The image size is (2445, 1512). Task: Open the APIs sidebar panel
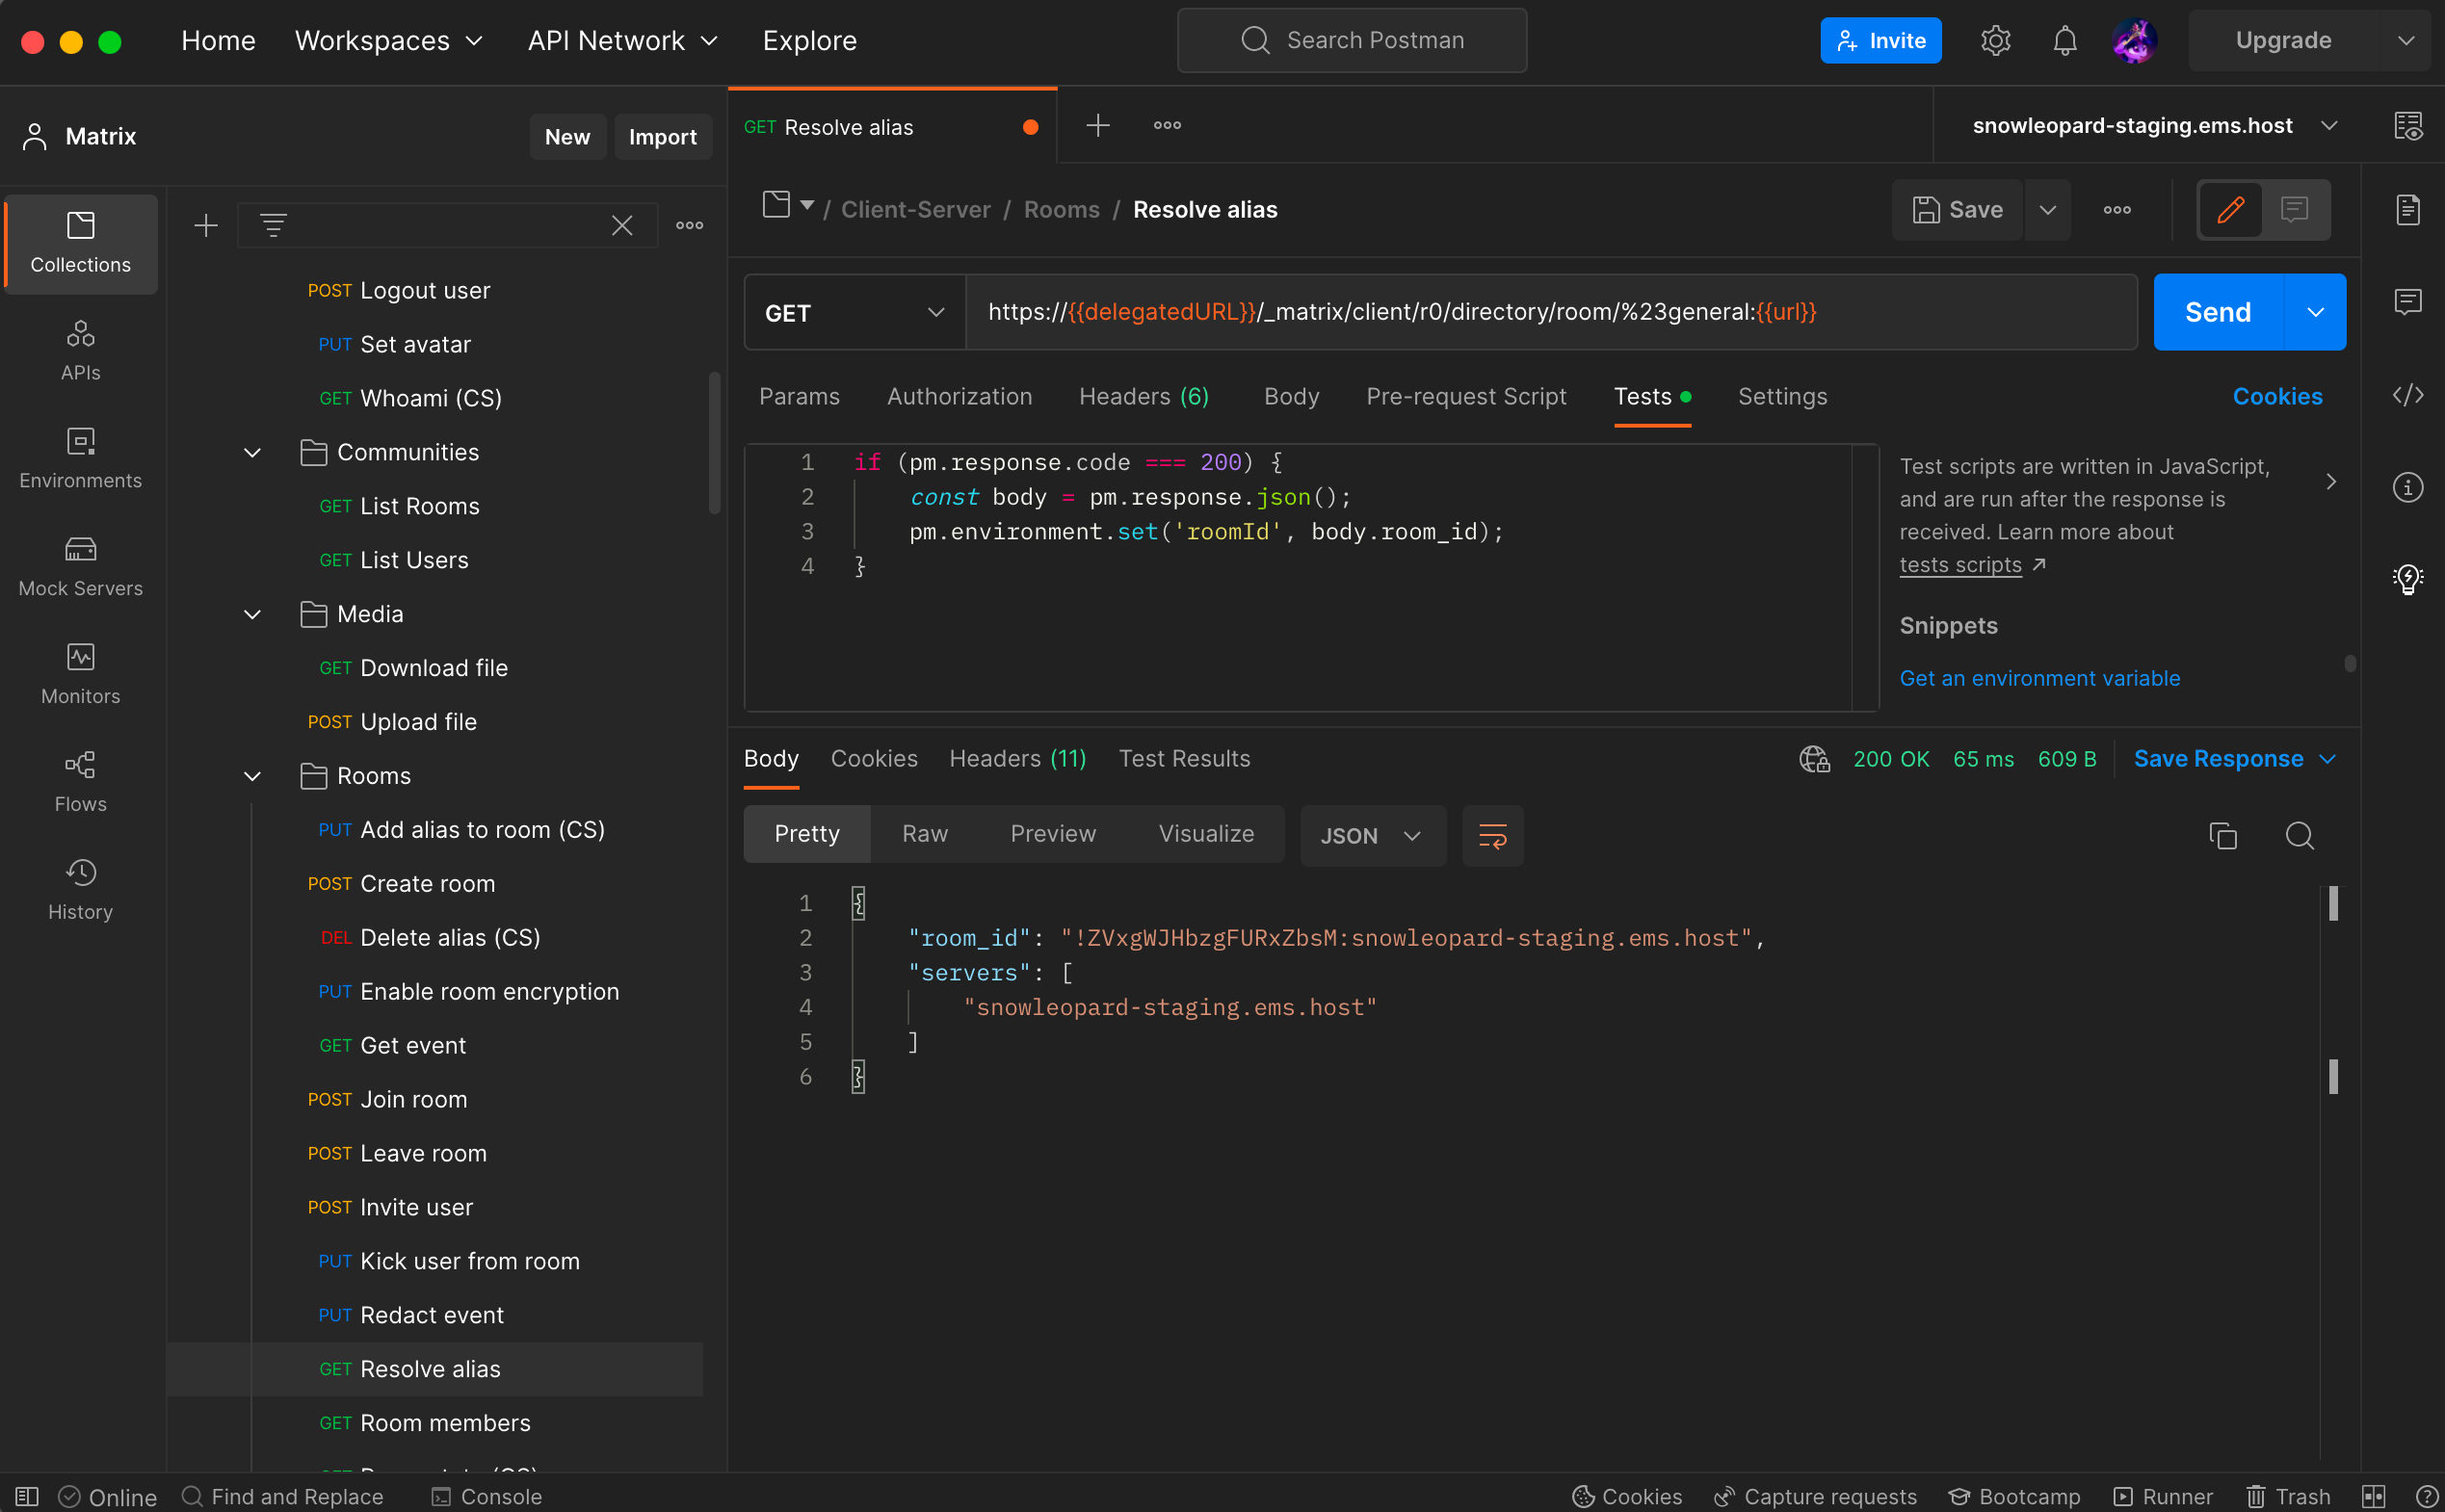[x=80, y=350]
